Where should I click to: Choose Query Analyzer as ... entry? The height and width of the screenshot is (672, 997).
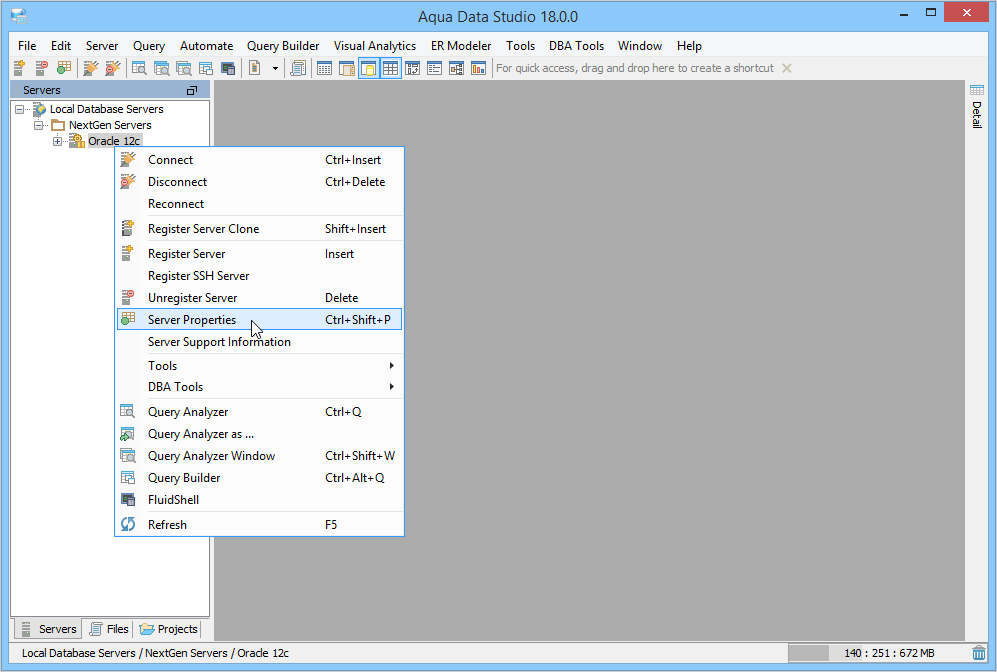coord(259,434)
